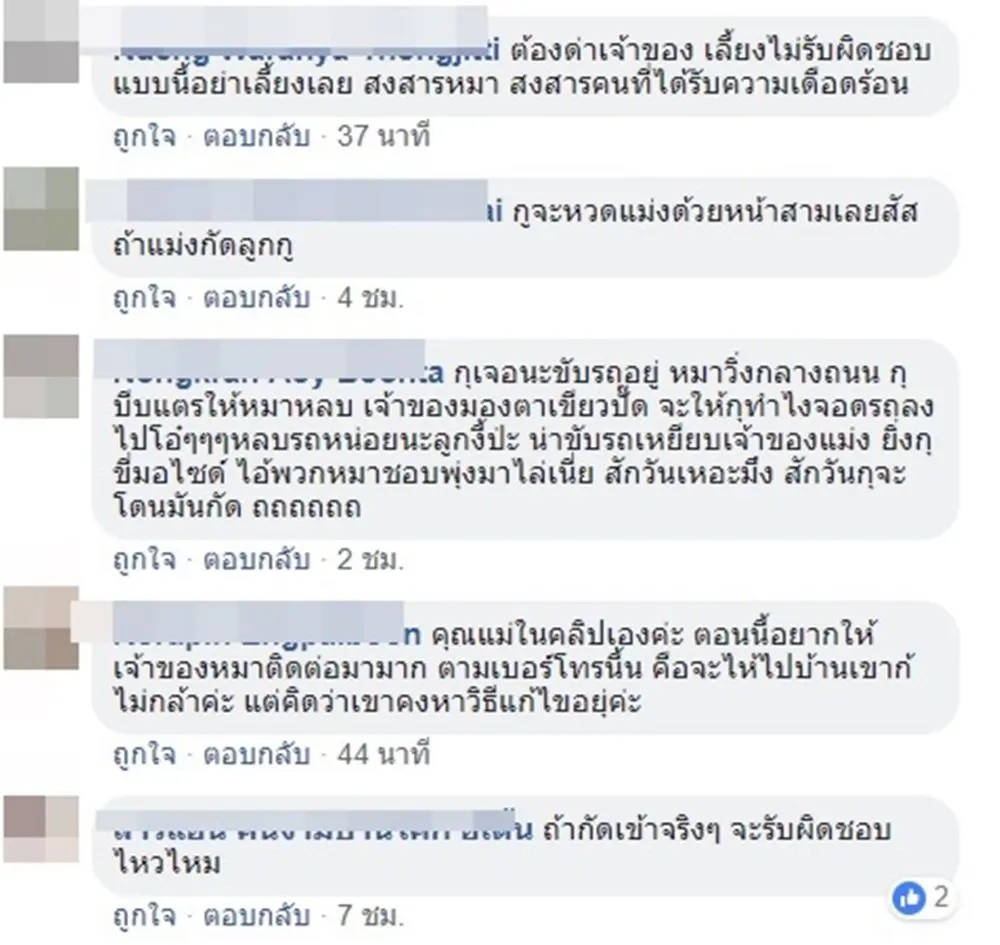1000x945 pixels.
Task: Like the comment posted 7 ชม. ago
Action: pos(144,916)
